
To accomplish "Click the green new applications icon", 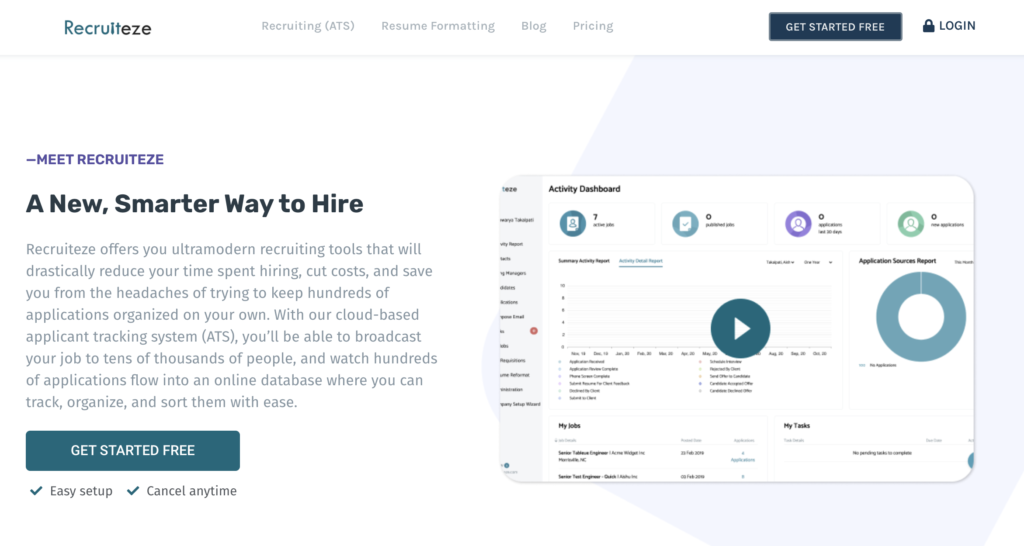I will click(910, 223).
